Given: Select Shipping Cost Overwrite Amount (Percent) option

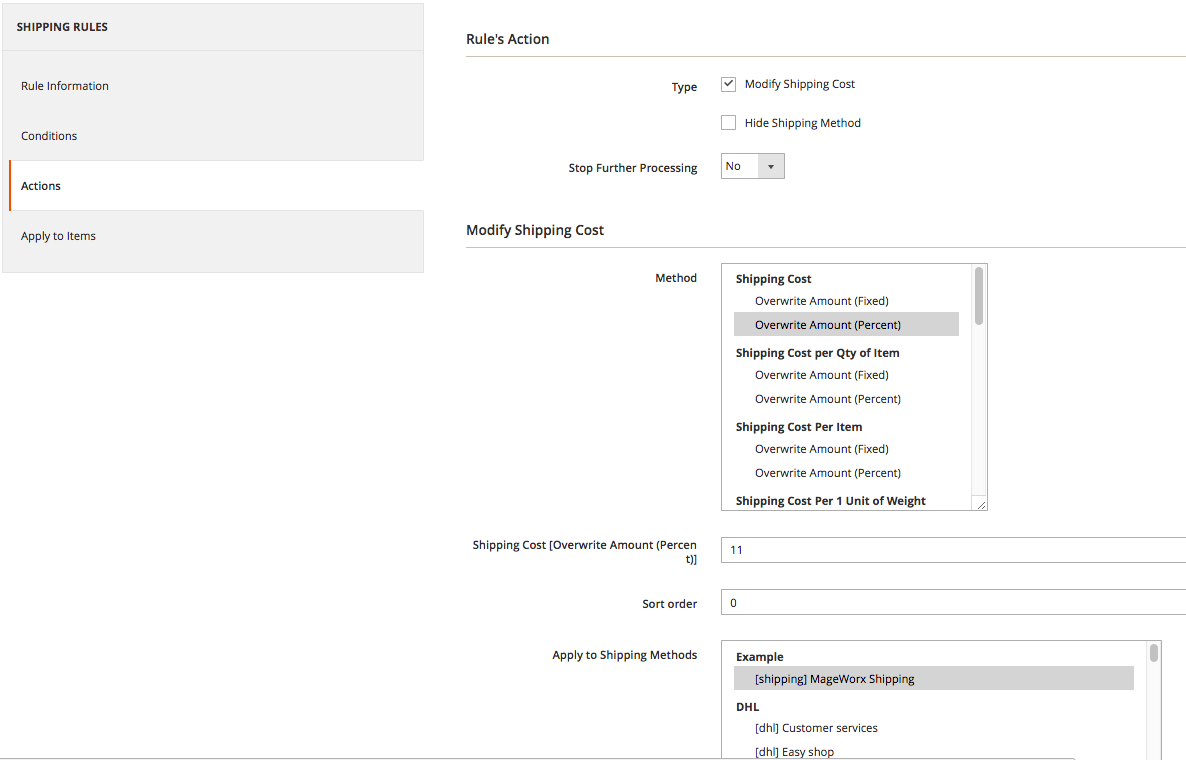Looking at the screenshot, I should point(827,325).
